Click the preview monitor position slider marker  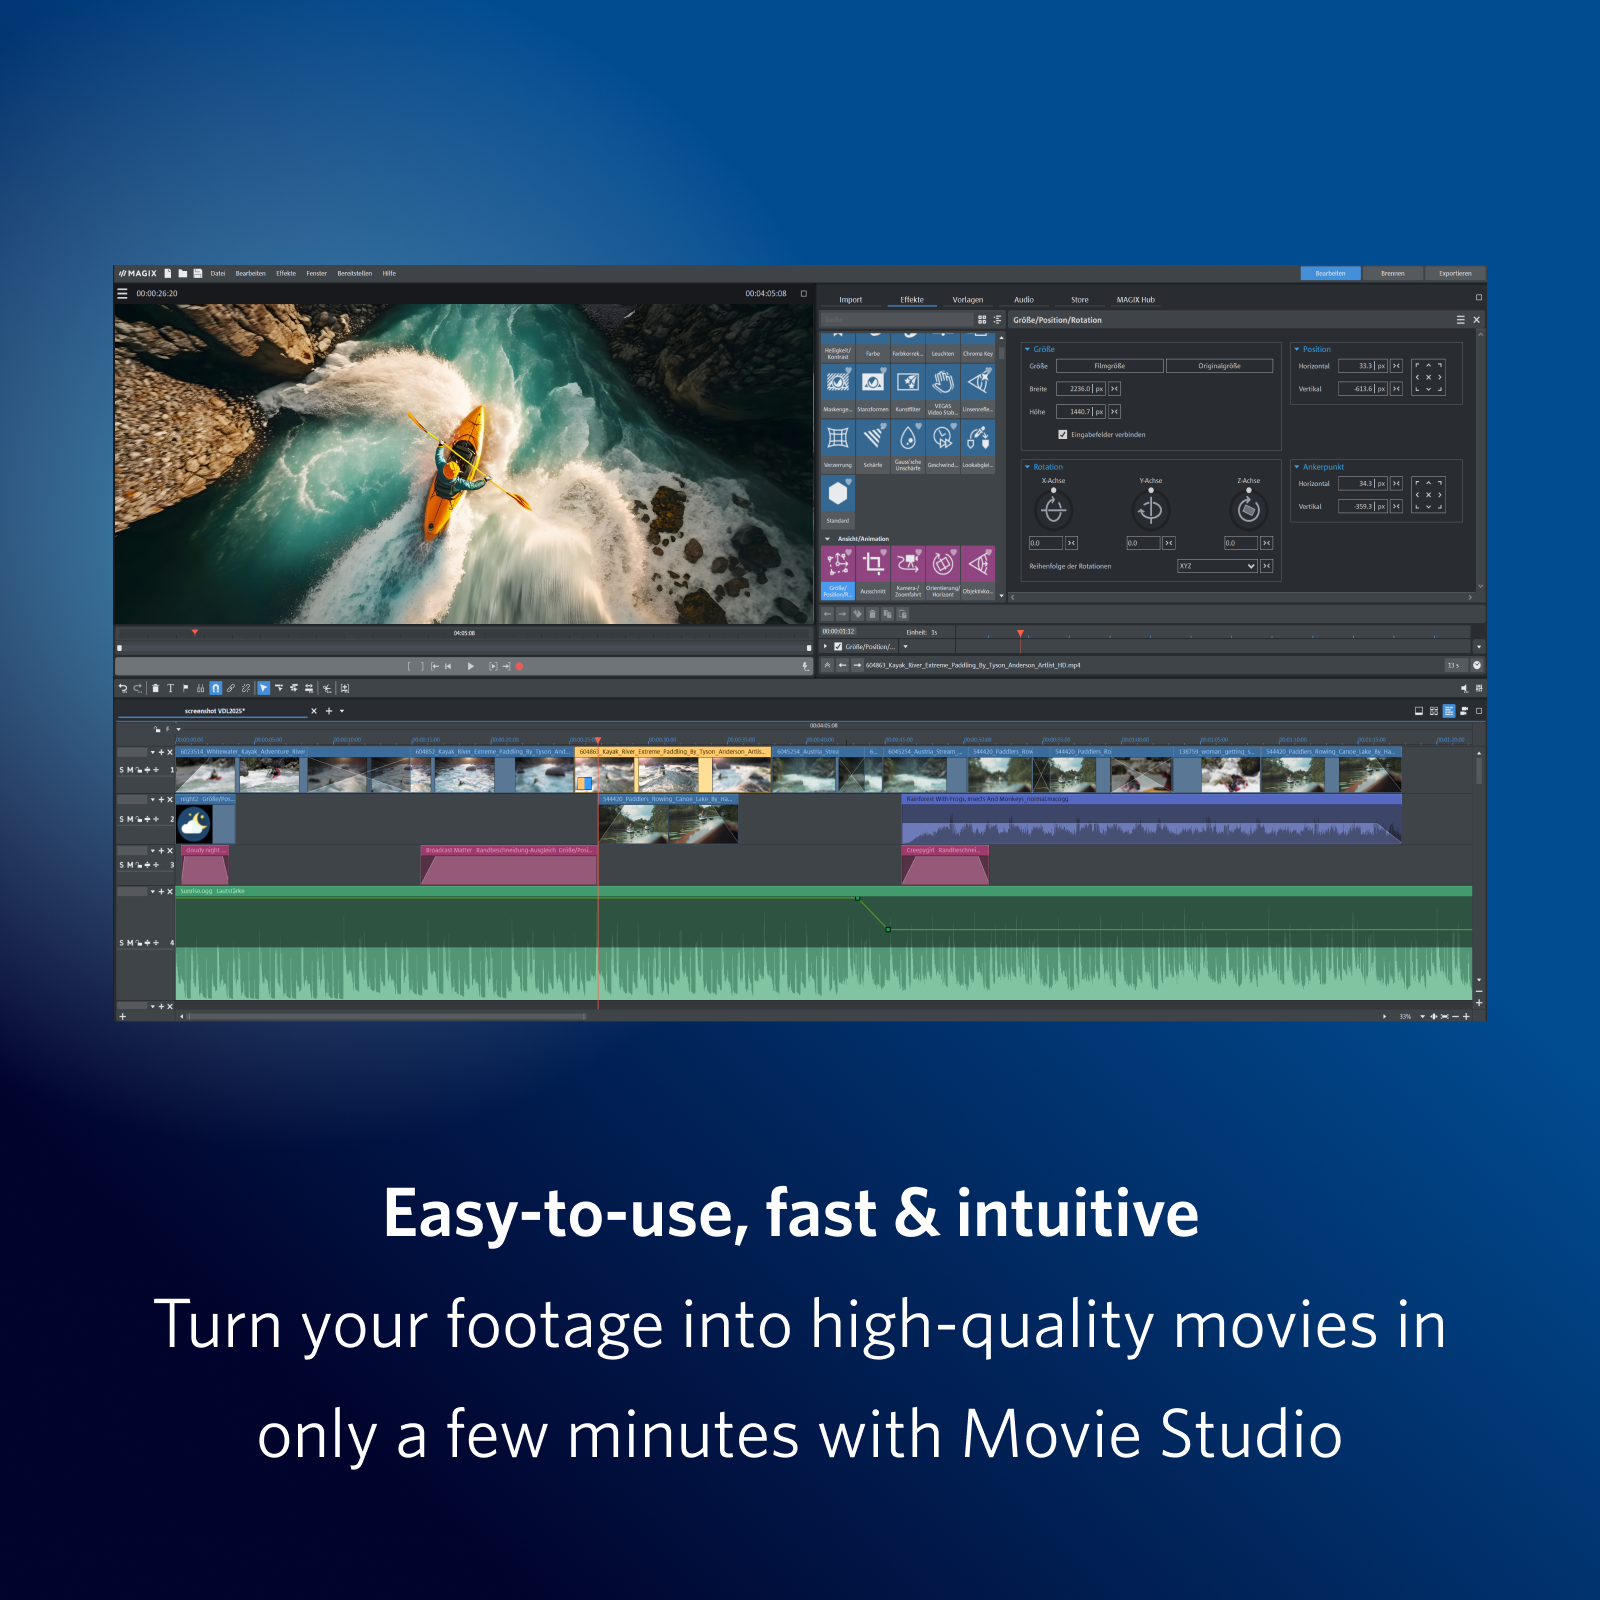point(195,632)
